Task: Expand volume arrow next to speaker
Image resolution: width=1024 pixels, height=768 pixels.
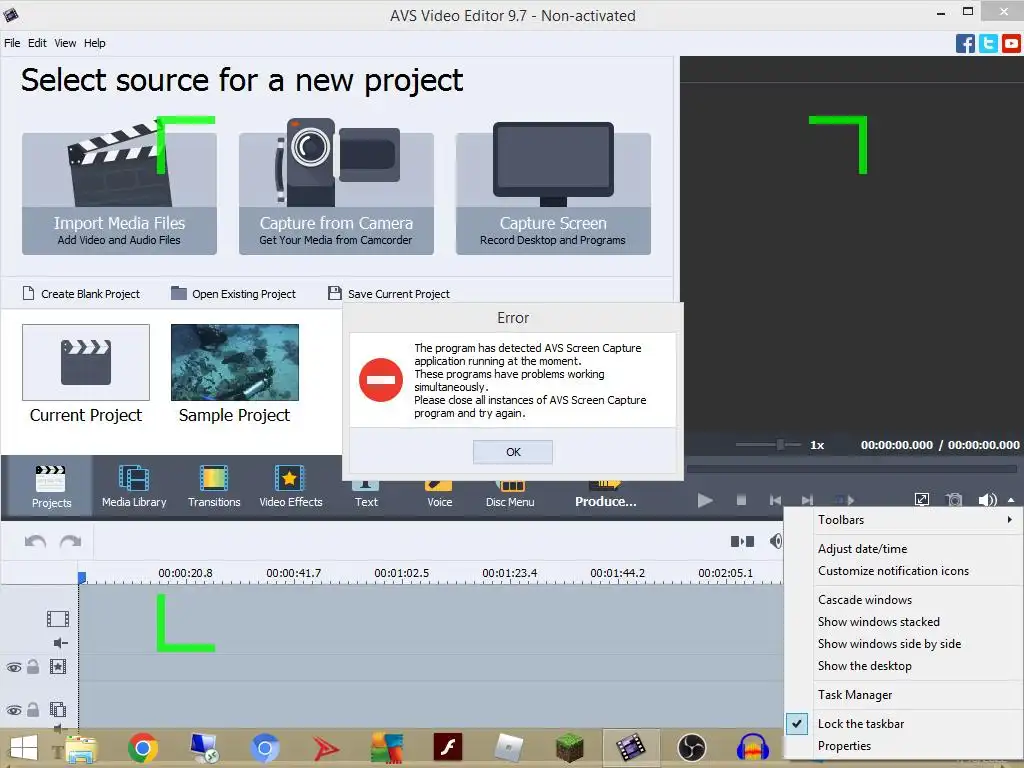Action: tap(1011, 500)
